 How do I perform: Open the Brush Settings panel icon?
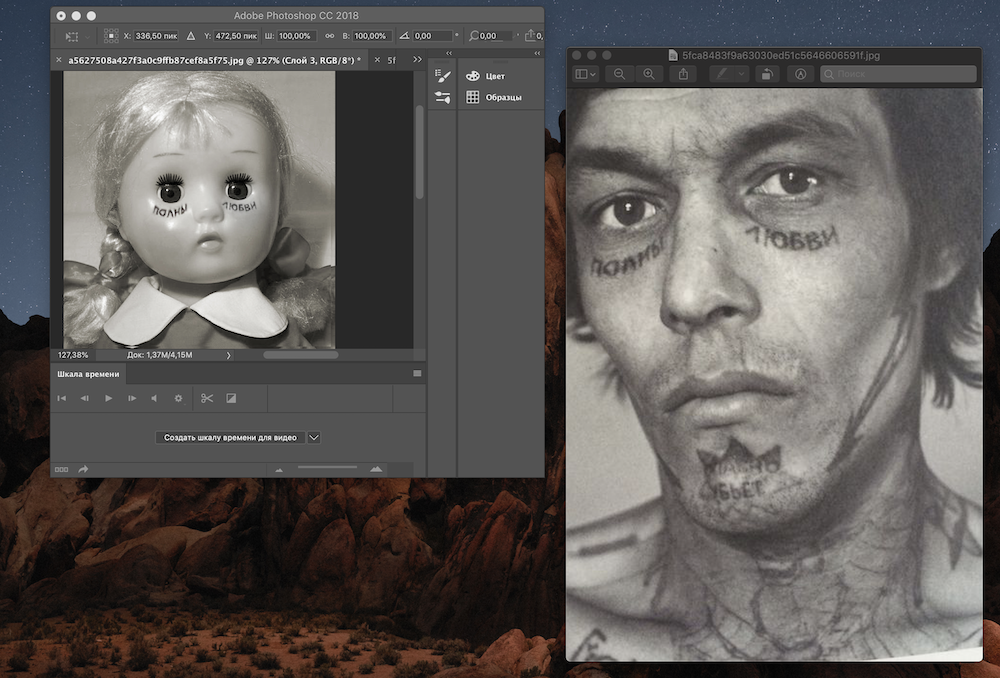[444, 76]
